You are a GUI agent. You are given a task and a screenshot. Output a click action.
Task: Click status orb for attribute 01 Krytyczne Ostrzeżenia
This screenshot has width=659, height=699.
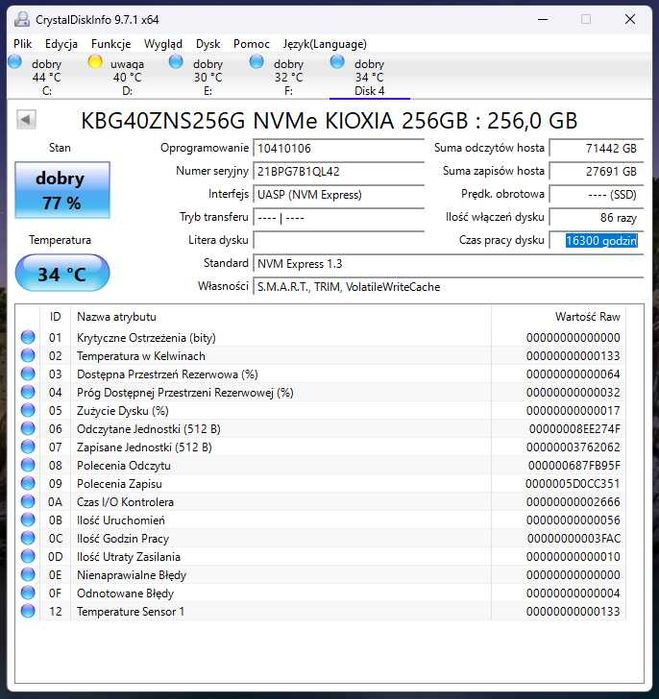point(28,337)
